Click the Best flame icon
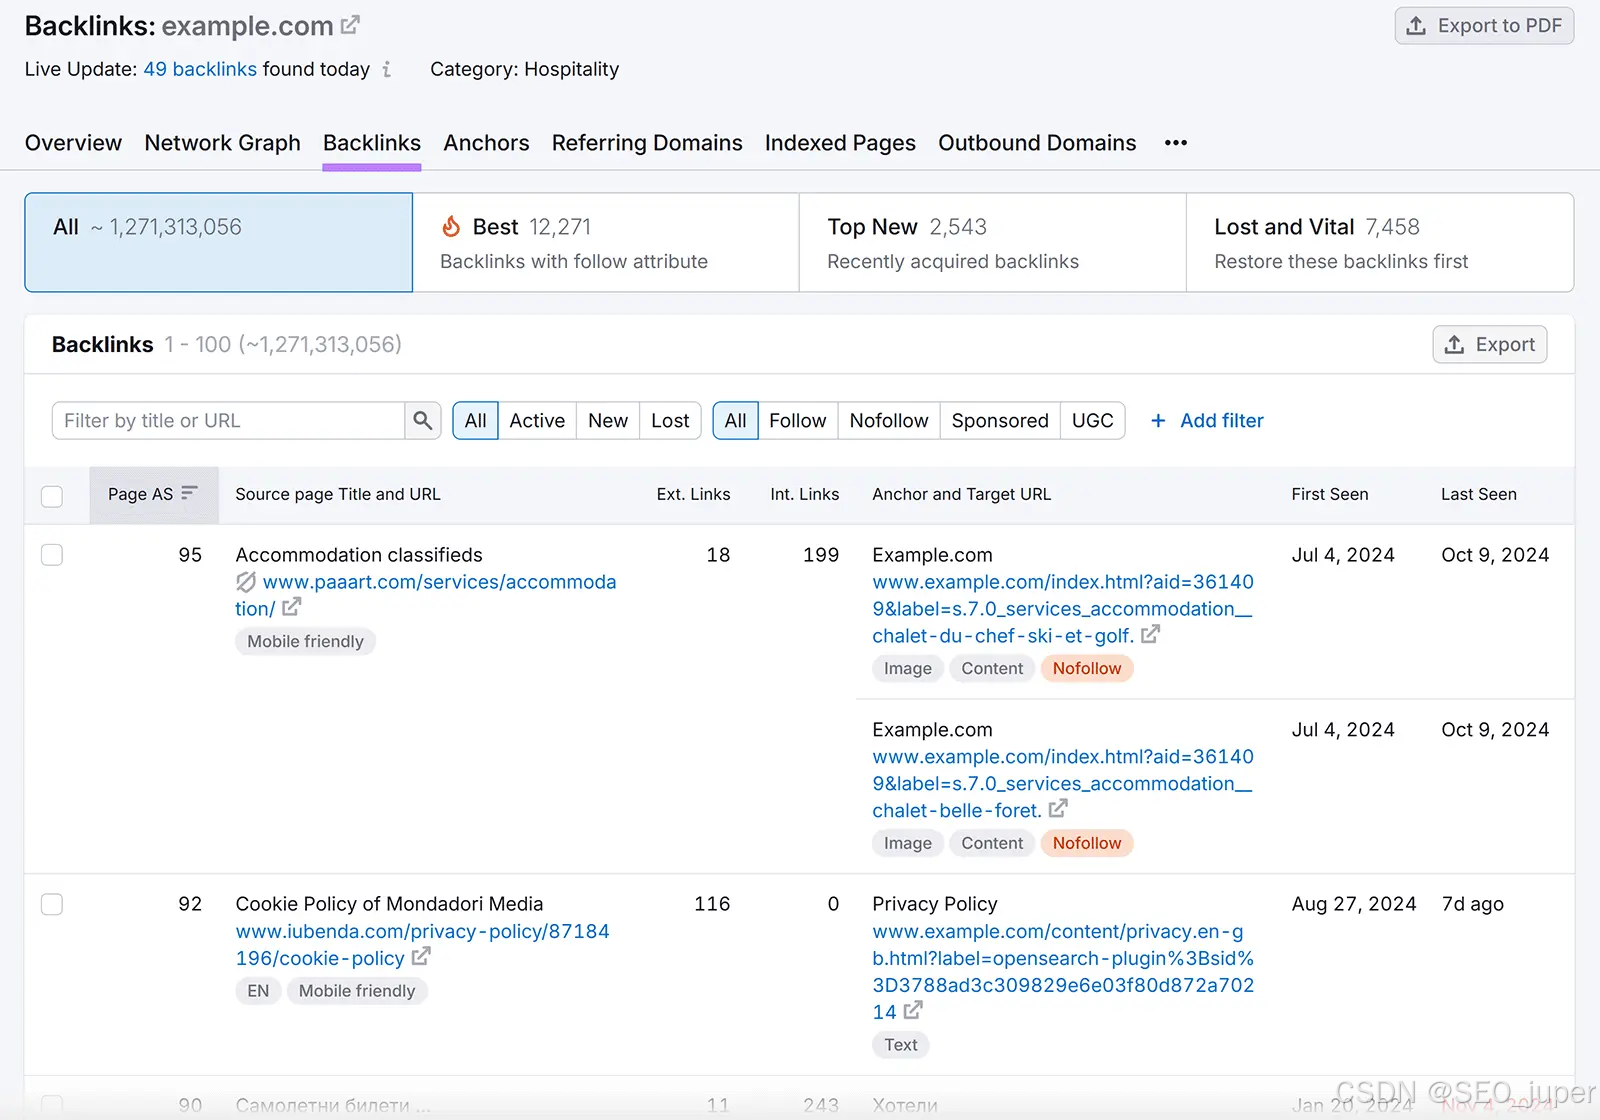Screen dimensions: 1600x1120 (x=451, y=227)
